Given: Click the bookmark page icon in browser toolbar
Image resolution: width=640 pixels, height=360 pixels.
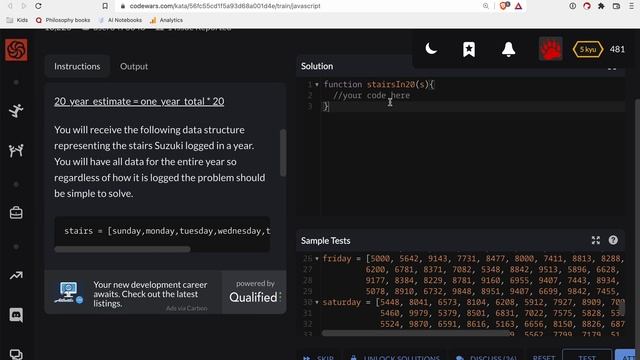Looking at the screenshot, I should click(x=105, y=6).
